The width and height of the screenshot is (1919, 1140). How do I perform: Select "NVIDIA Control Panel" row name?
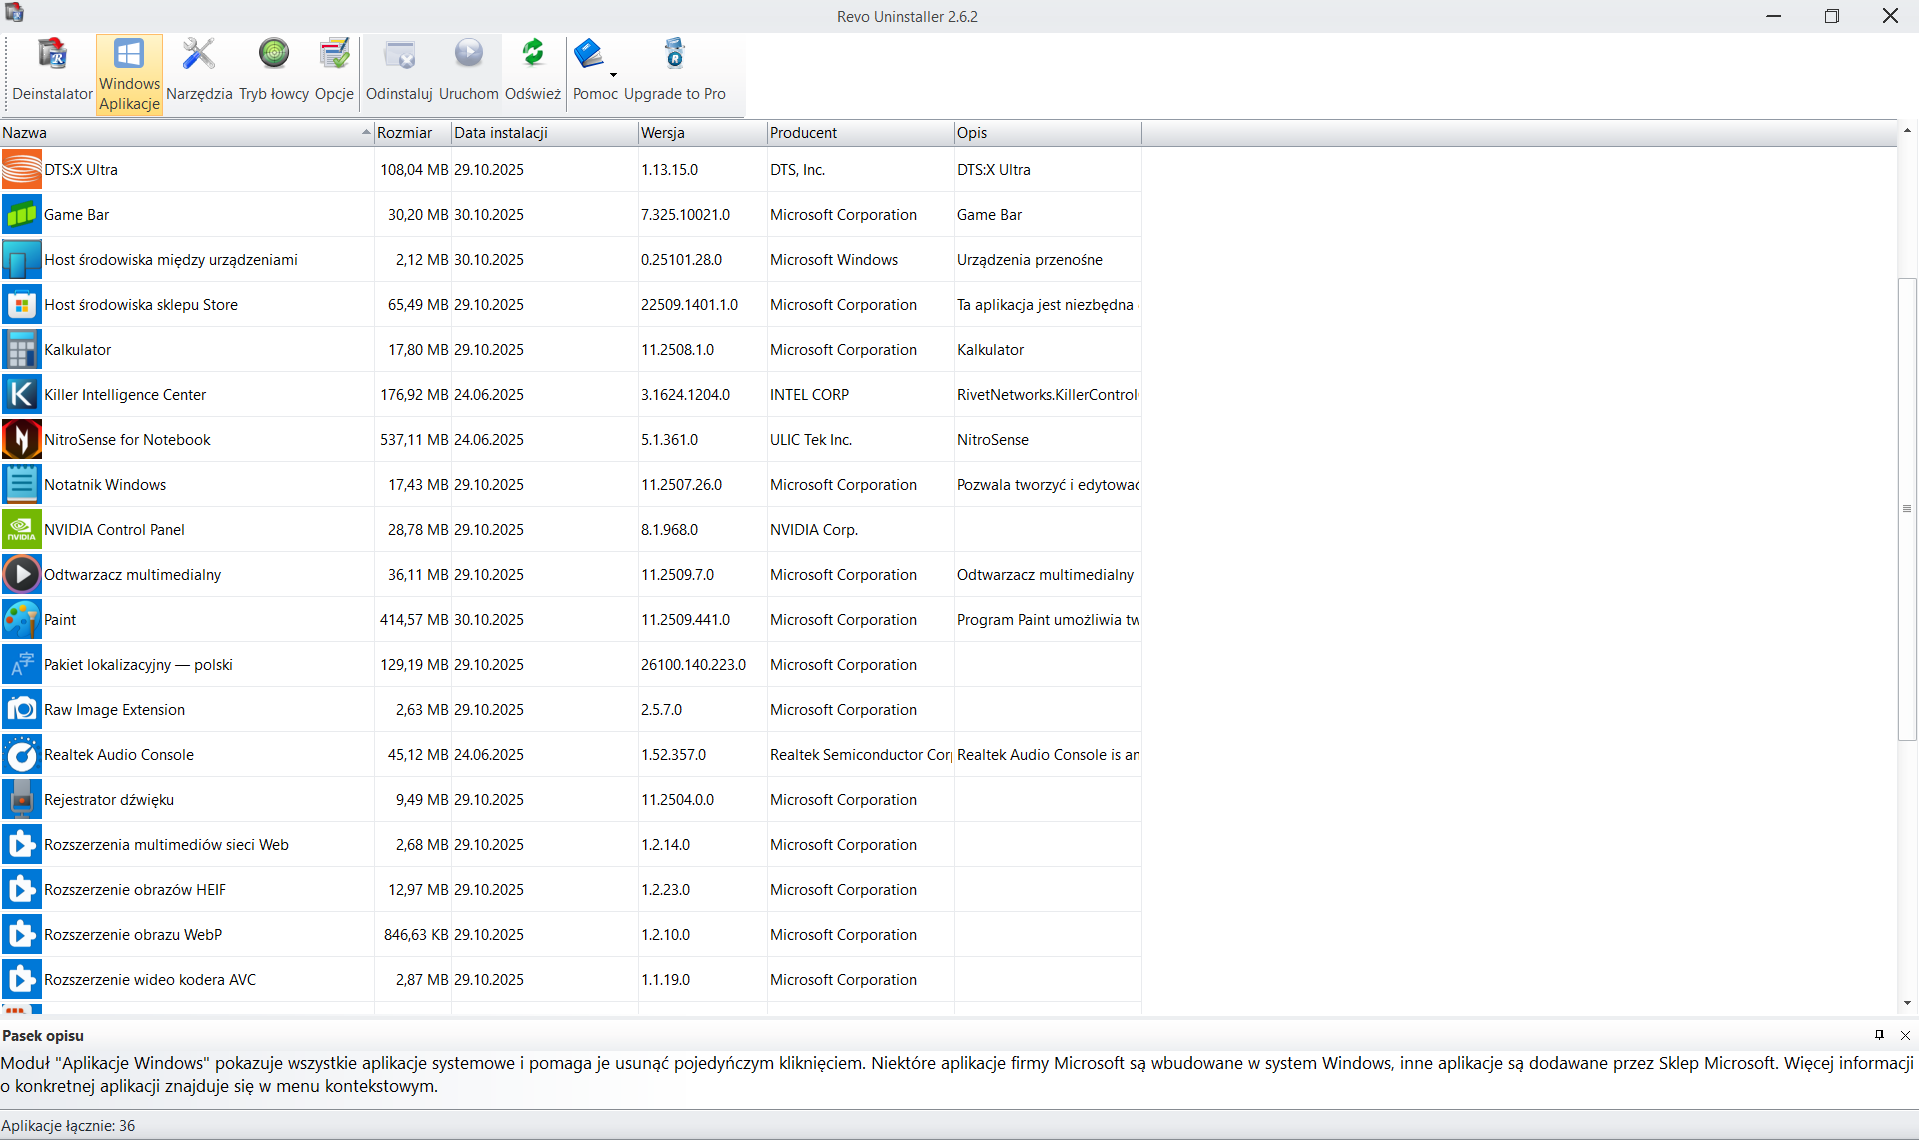[114, 530]
